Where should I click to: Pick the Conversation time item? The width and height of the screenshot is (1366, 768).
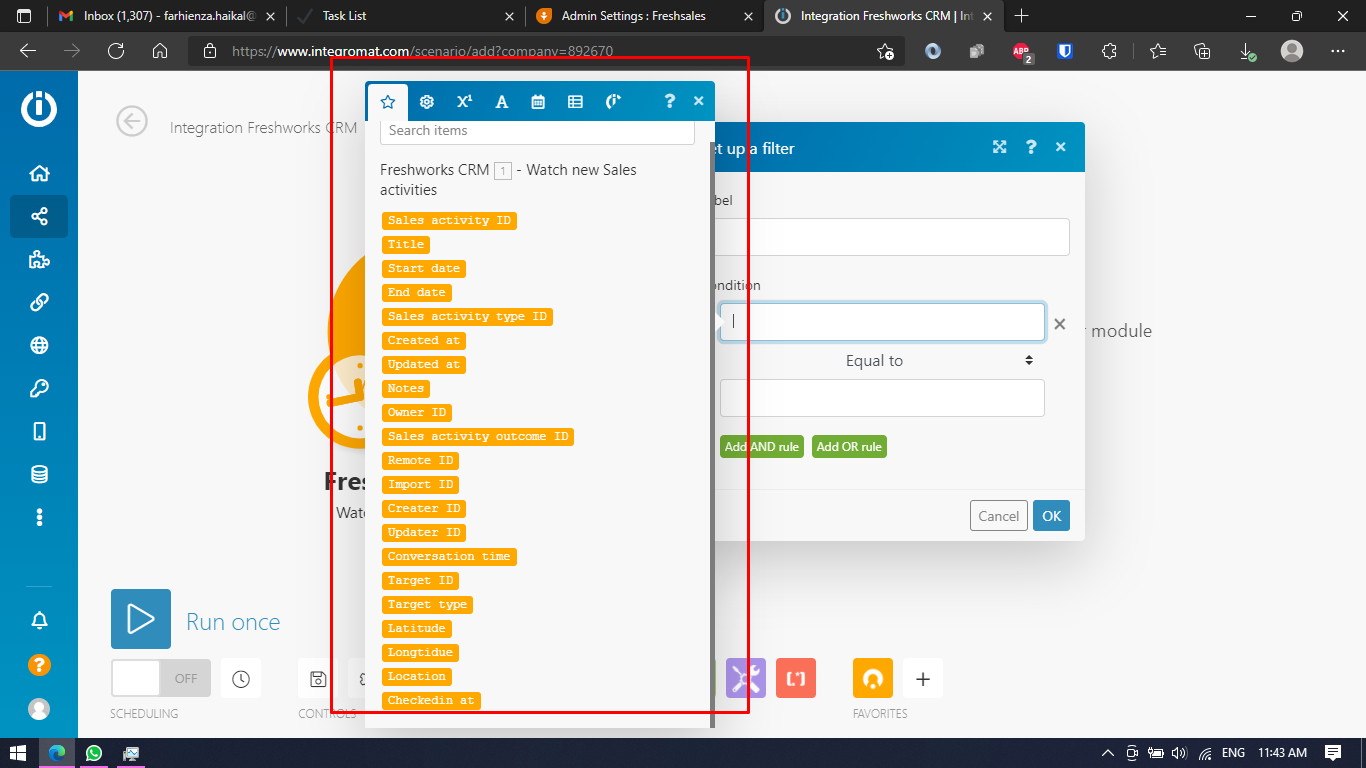449,556
